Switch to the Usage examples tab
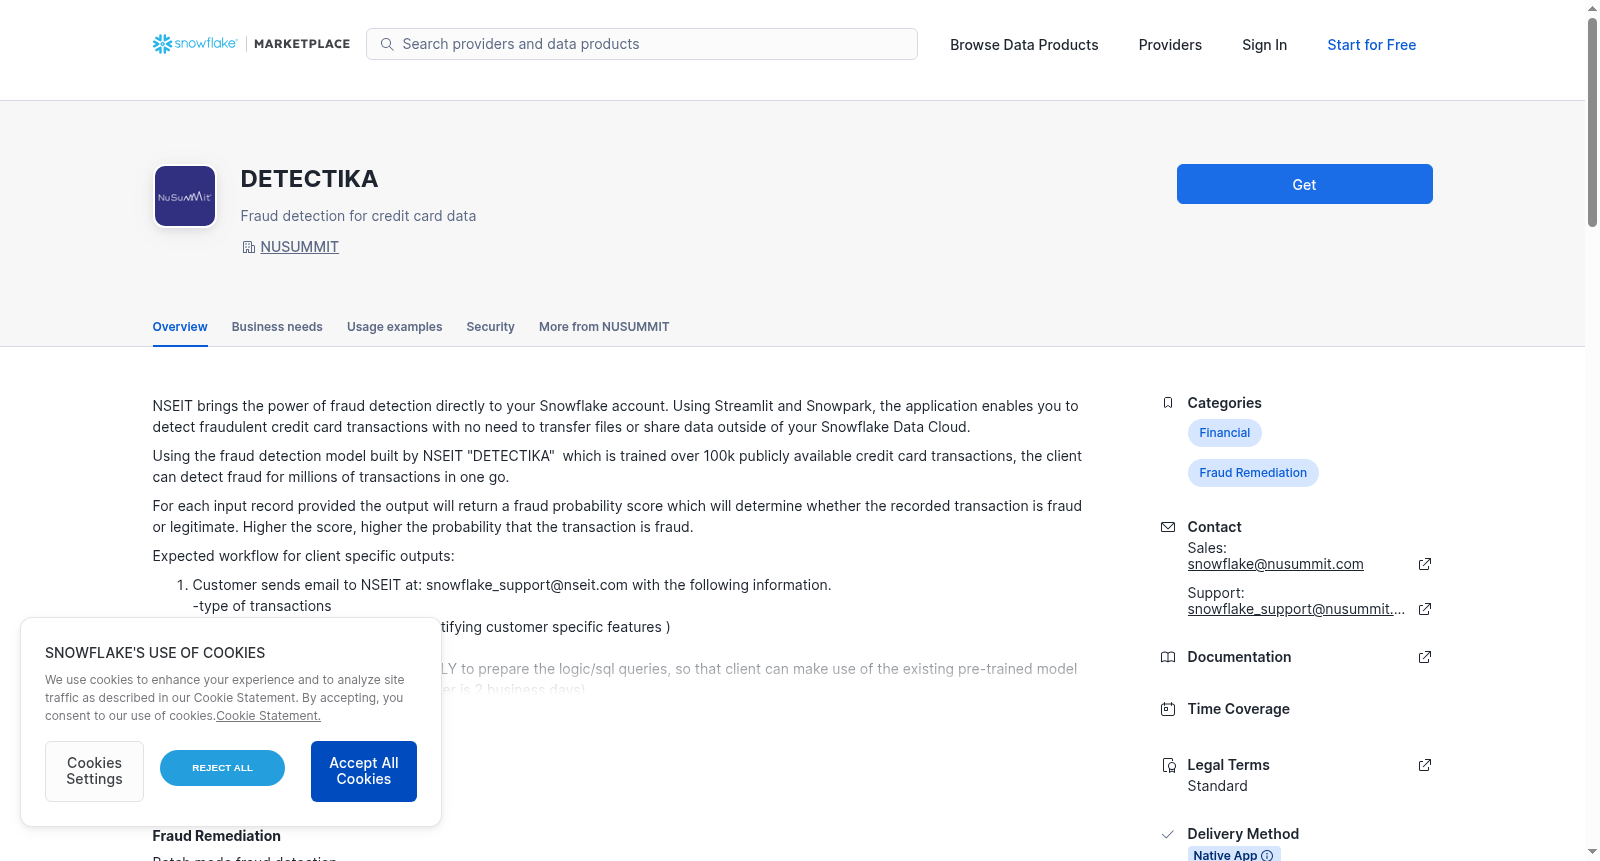This screenshot has width=1600, height=861. point(394,327)
